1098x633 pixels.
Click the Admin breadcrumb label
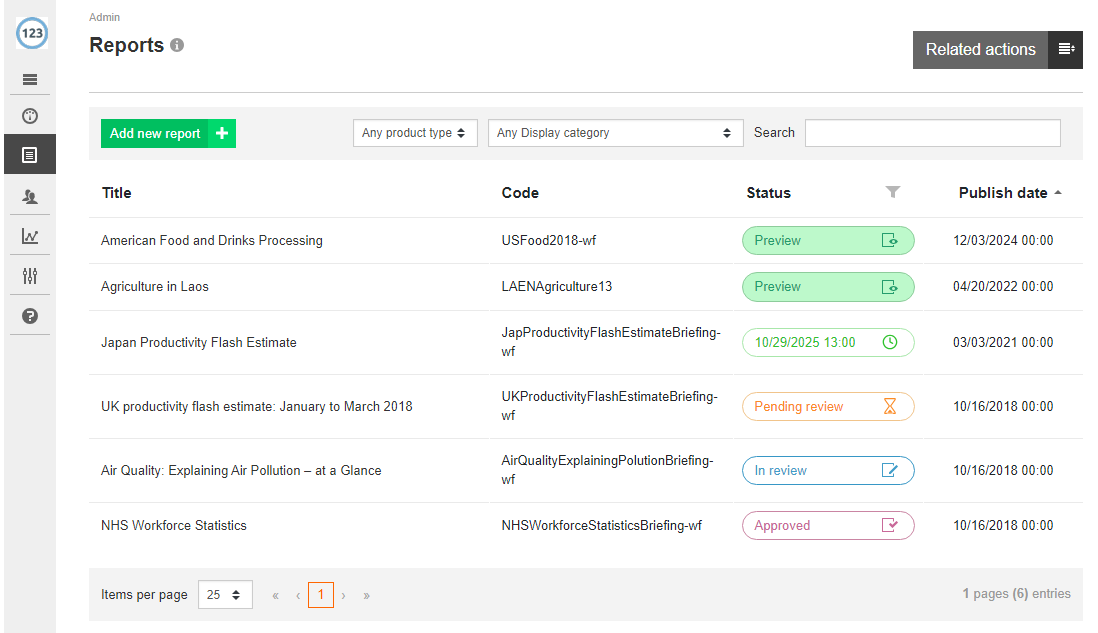coord(104,17)
